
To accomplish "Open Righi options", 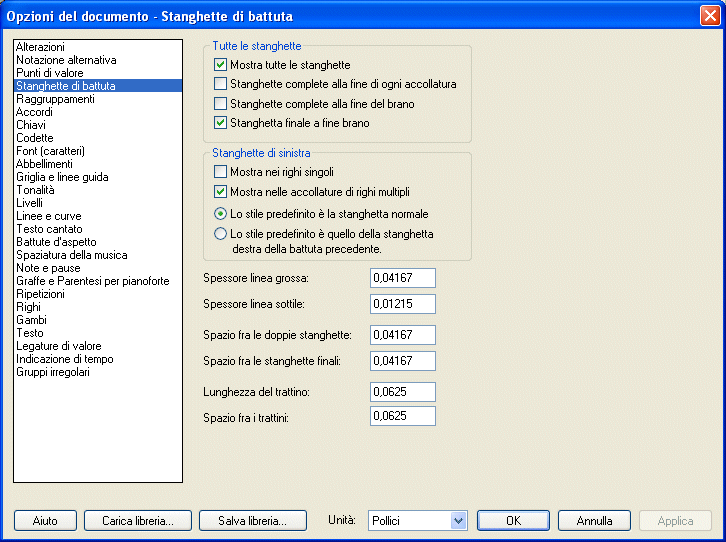I will 98,306.
